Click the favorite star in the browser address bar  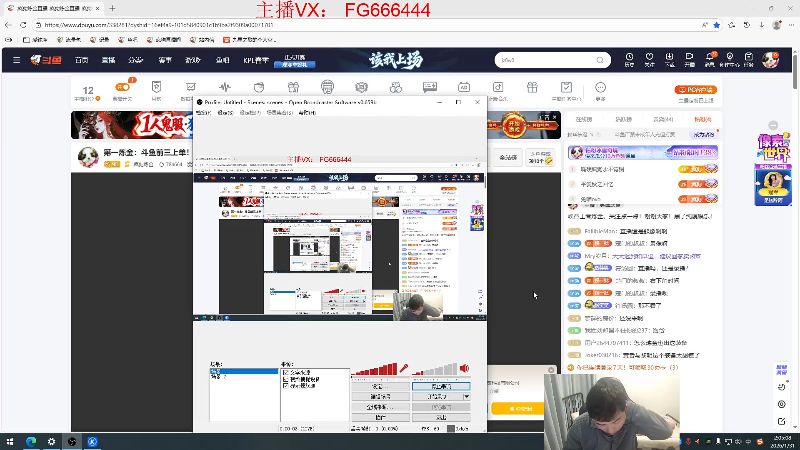tap(717, 24)
